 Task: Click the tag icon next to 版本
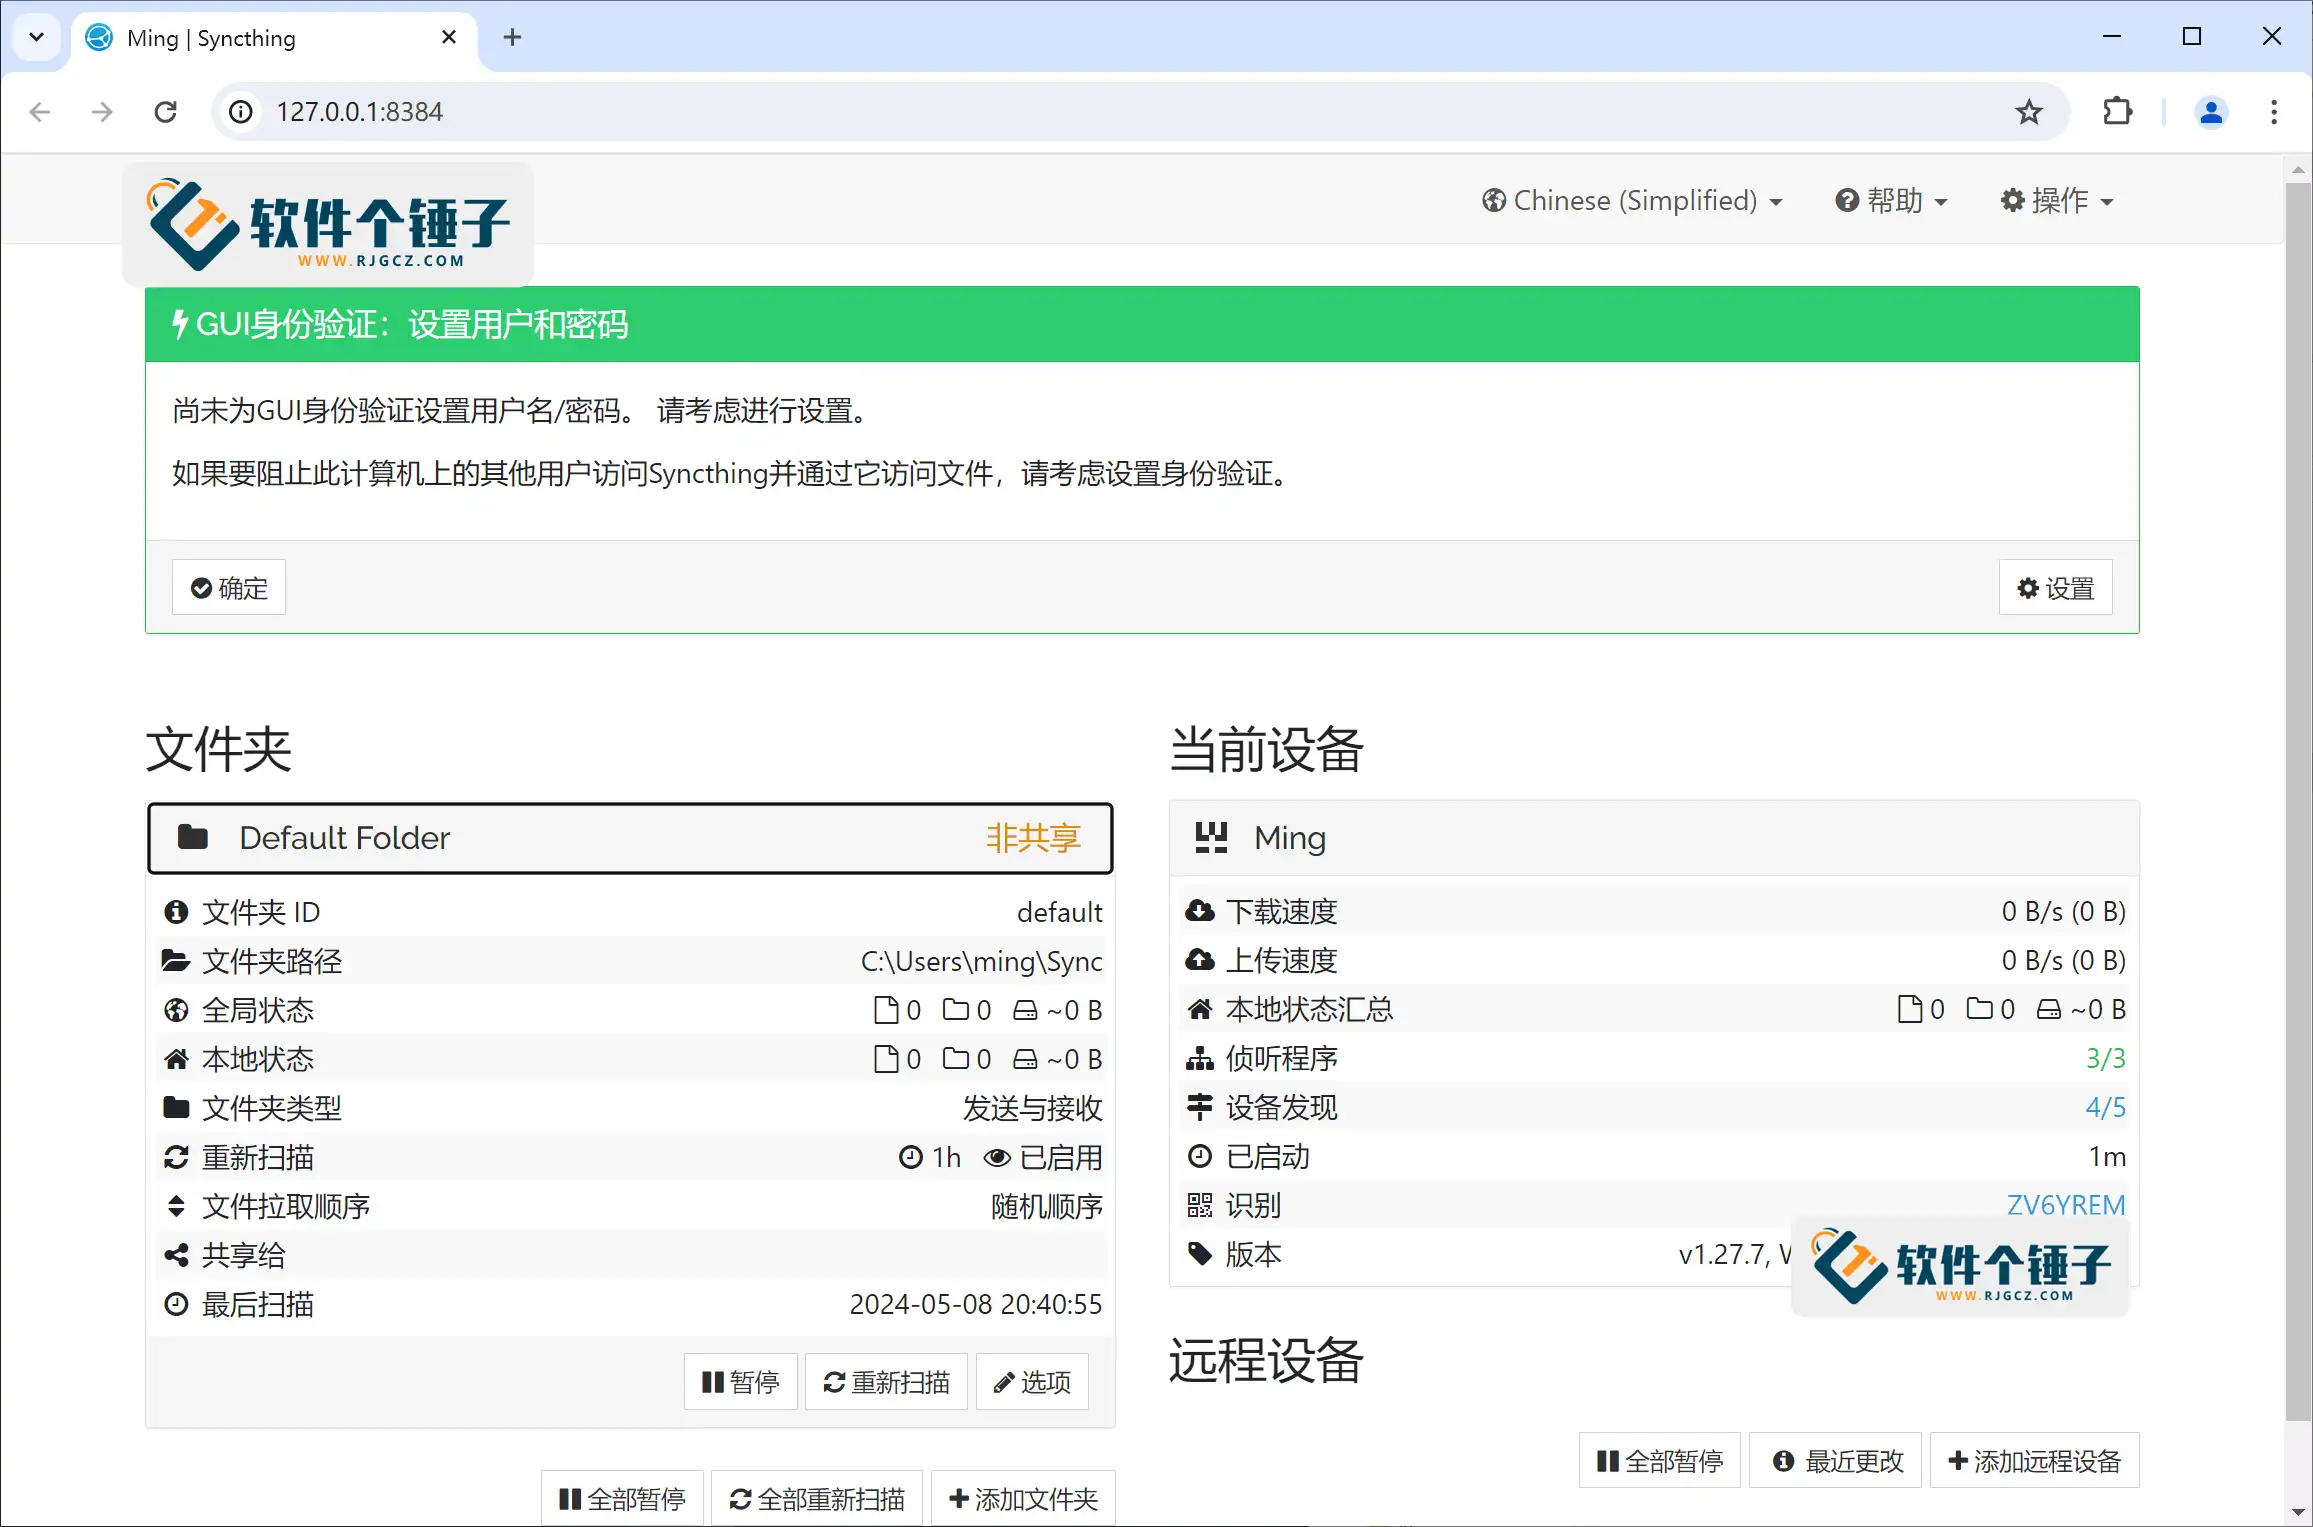click(x=1200, y=1254)
